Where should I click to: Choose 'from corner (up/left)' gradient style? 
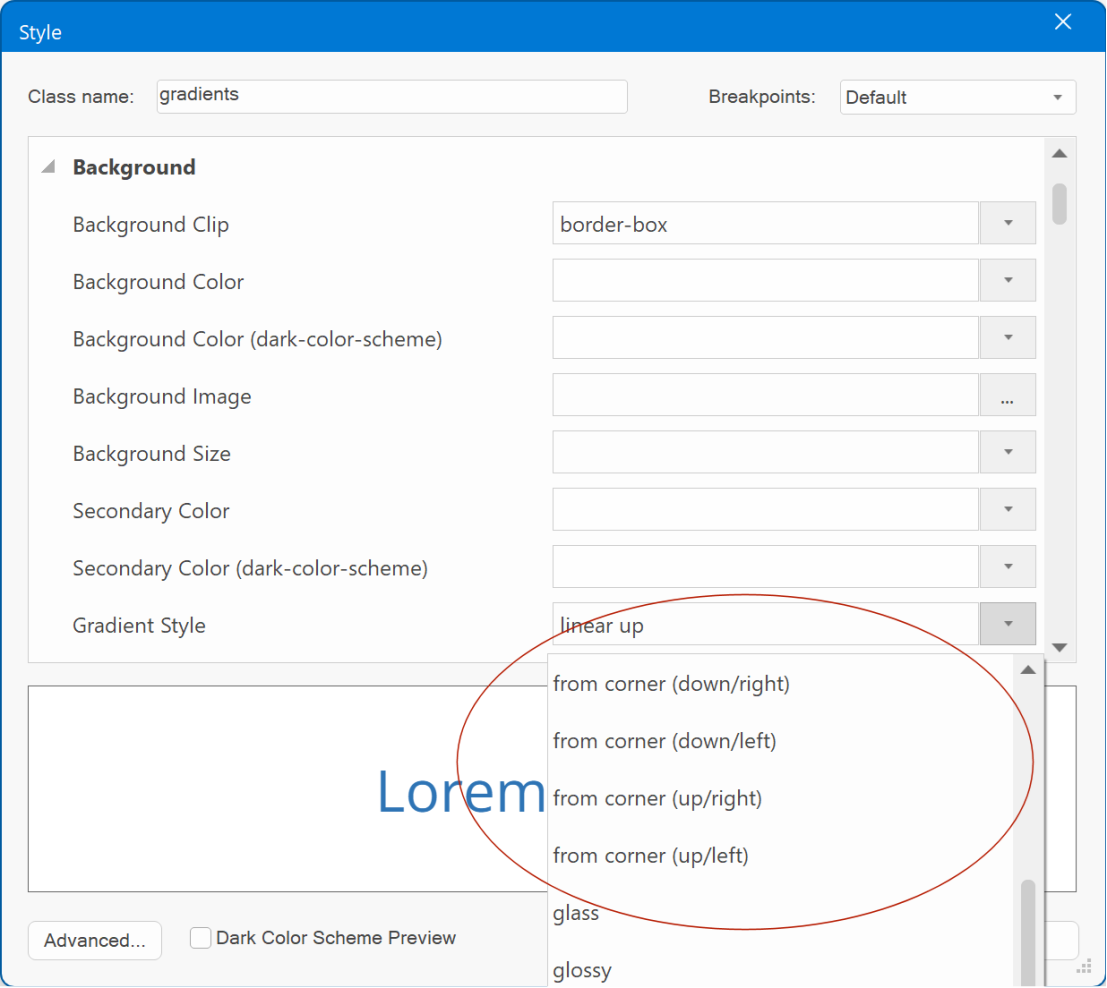(650, 856)
